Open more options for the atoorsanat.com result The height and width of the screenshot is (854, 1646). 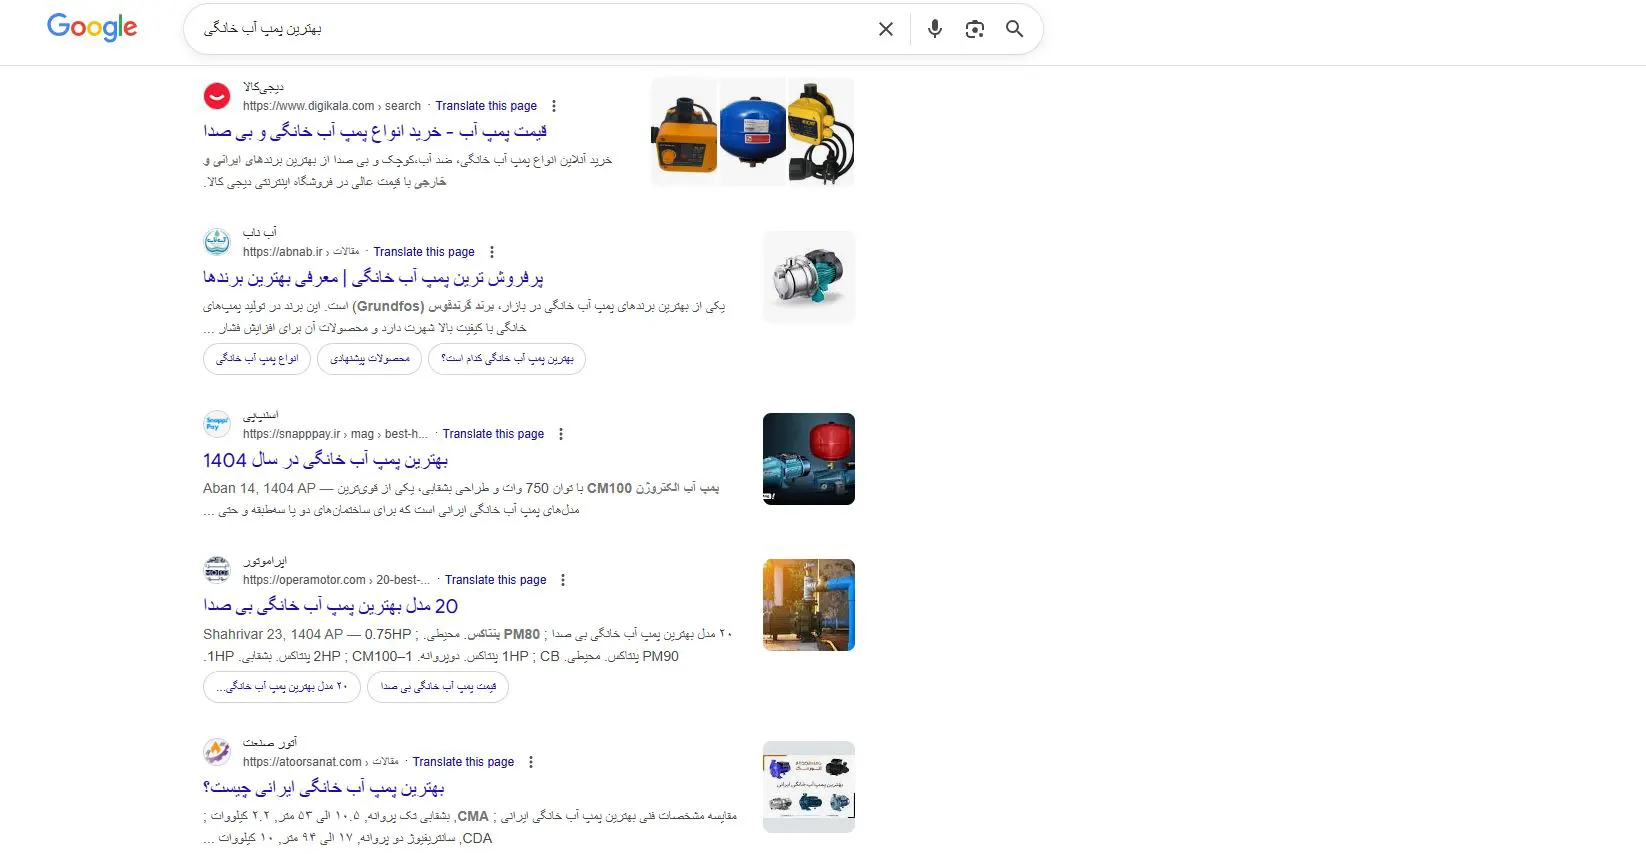[531, 762]
